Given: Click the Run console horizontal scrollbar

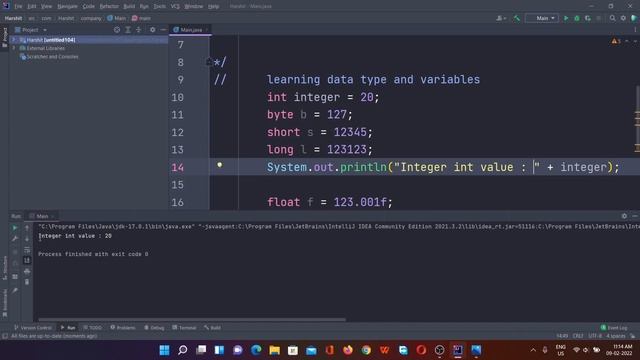Looking at the screenshot, I should (192, 320).
